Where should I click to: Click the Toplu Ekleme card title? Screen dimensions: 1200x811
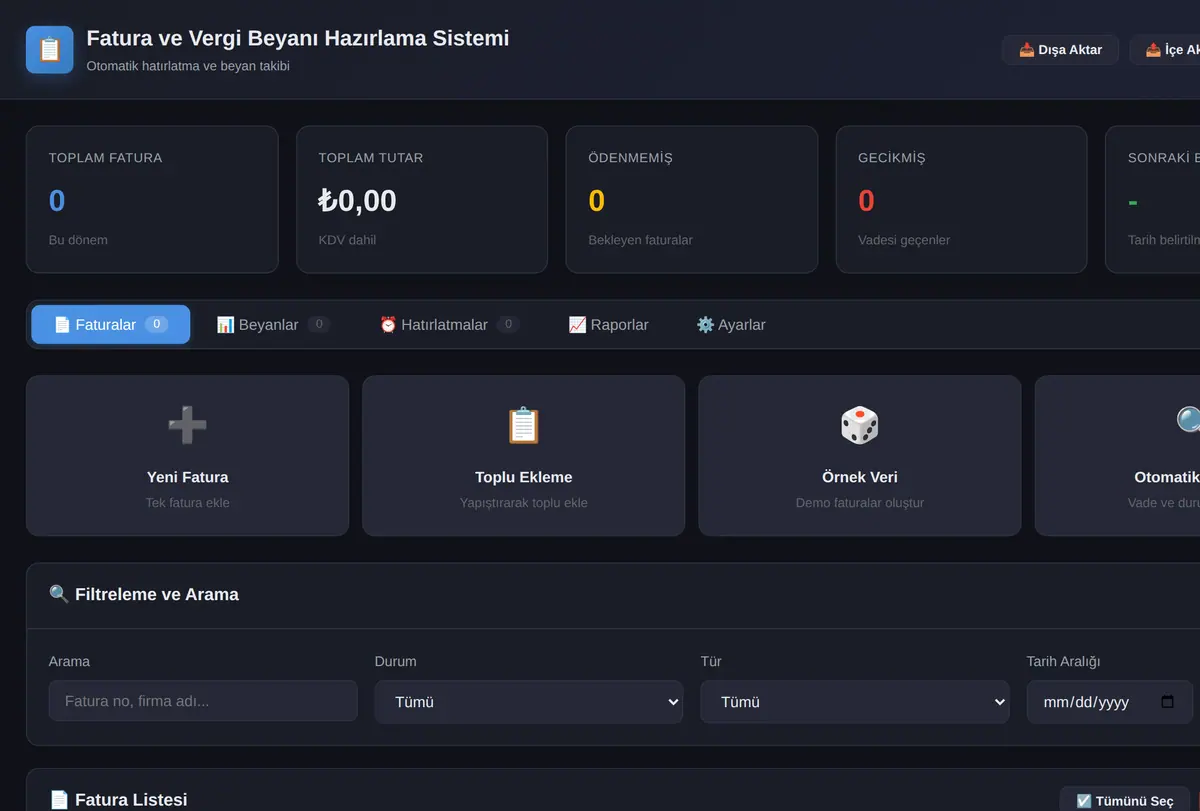pos(524,477)
